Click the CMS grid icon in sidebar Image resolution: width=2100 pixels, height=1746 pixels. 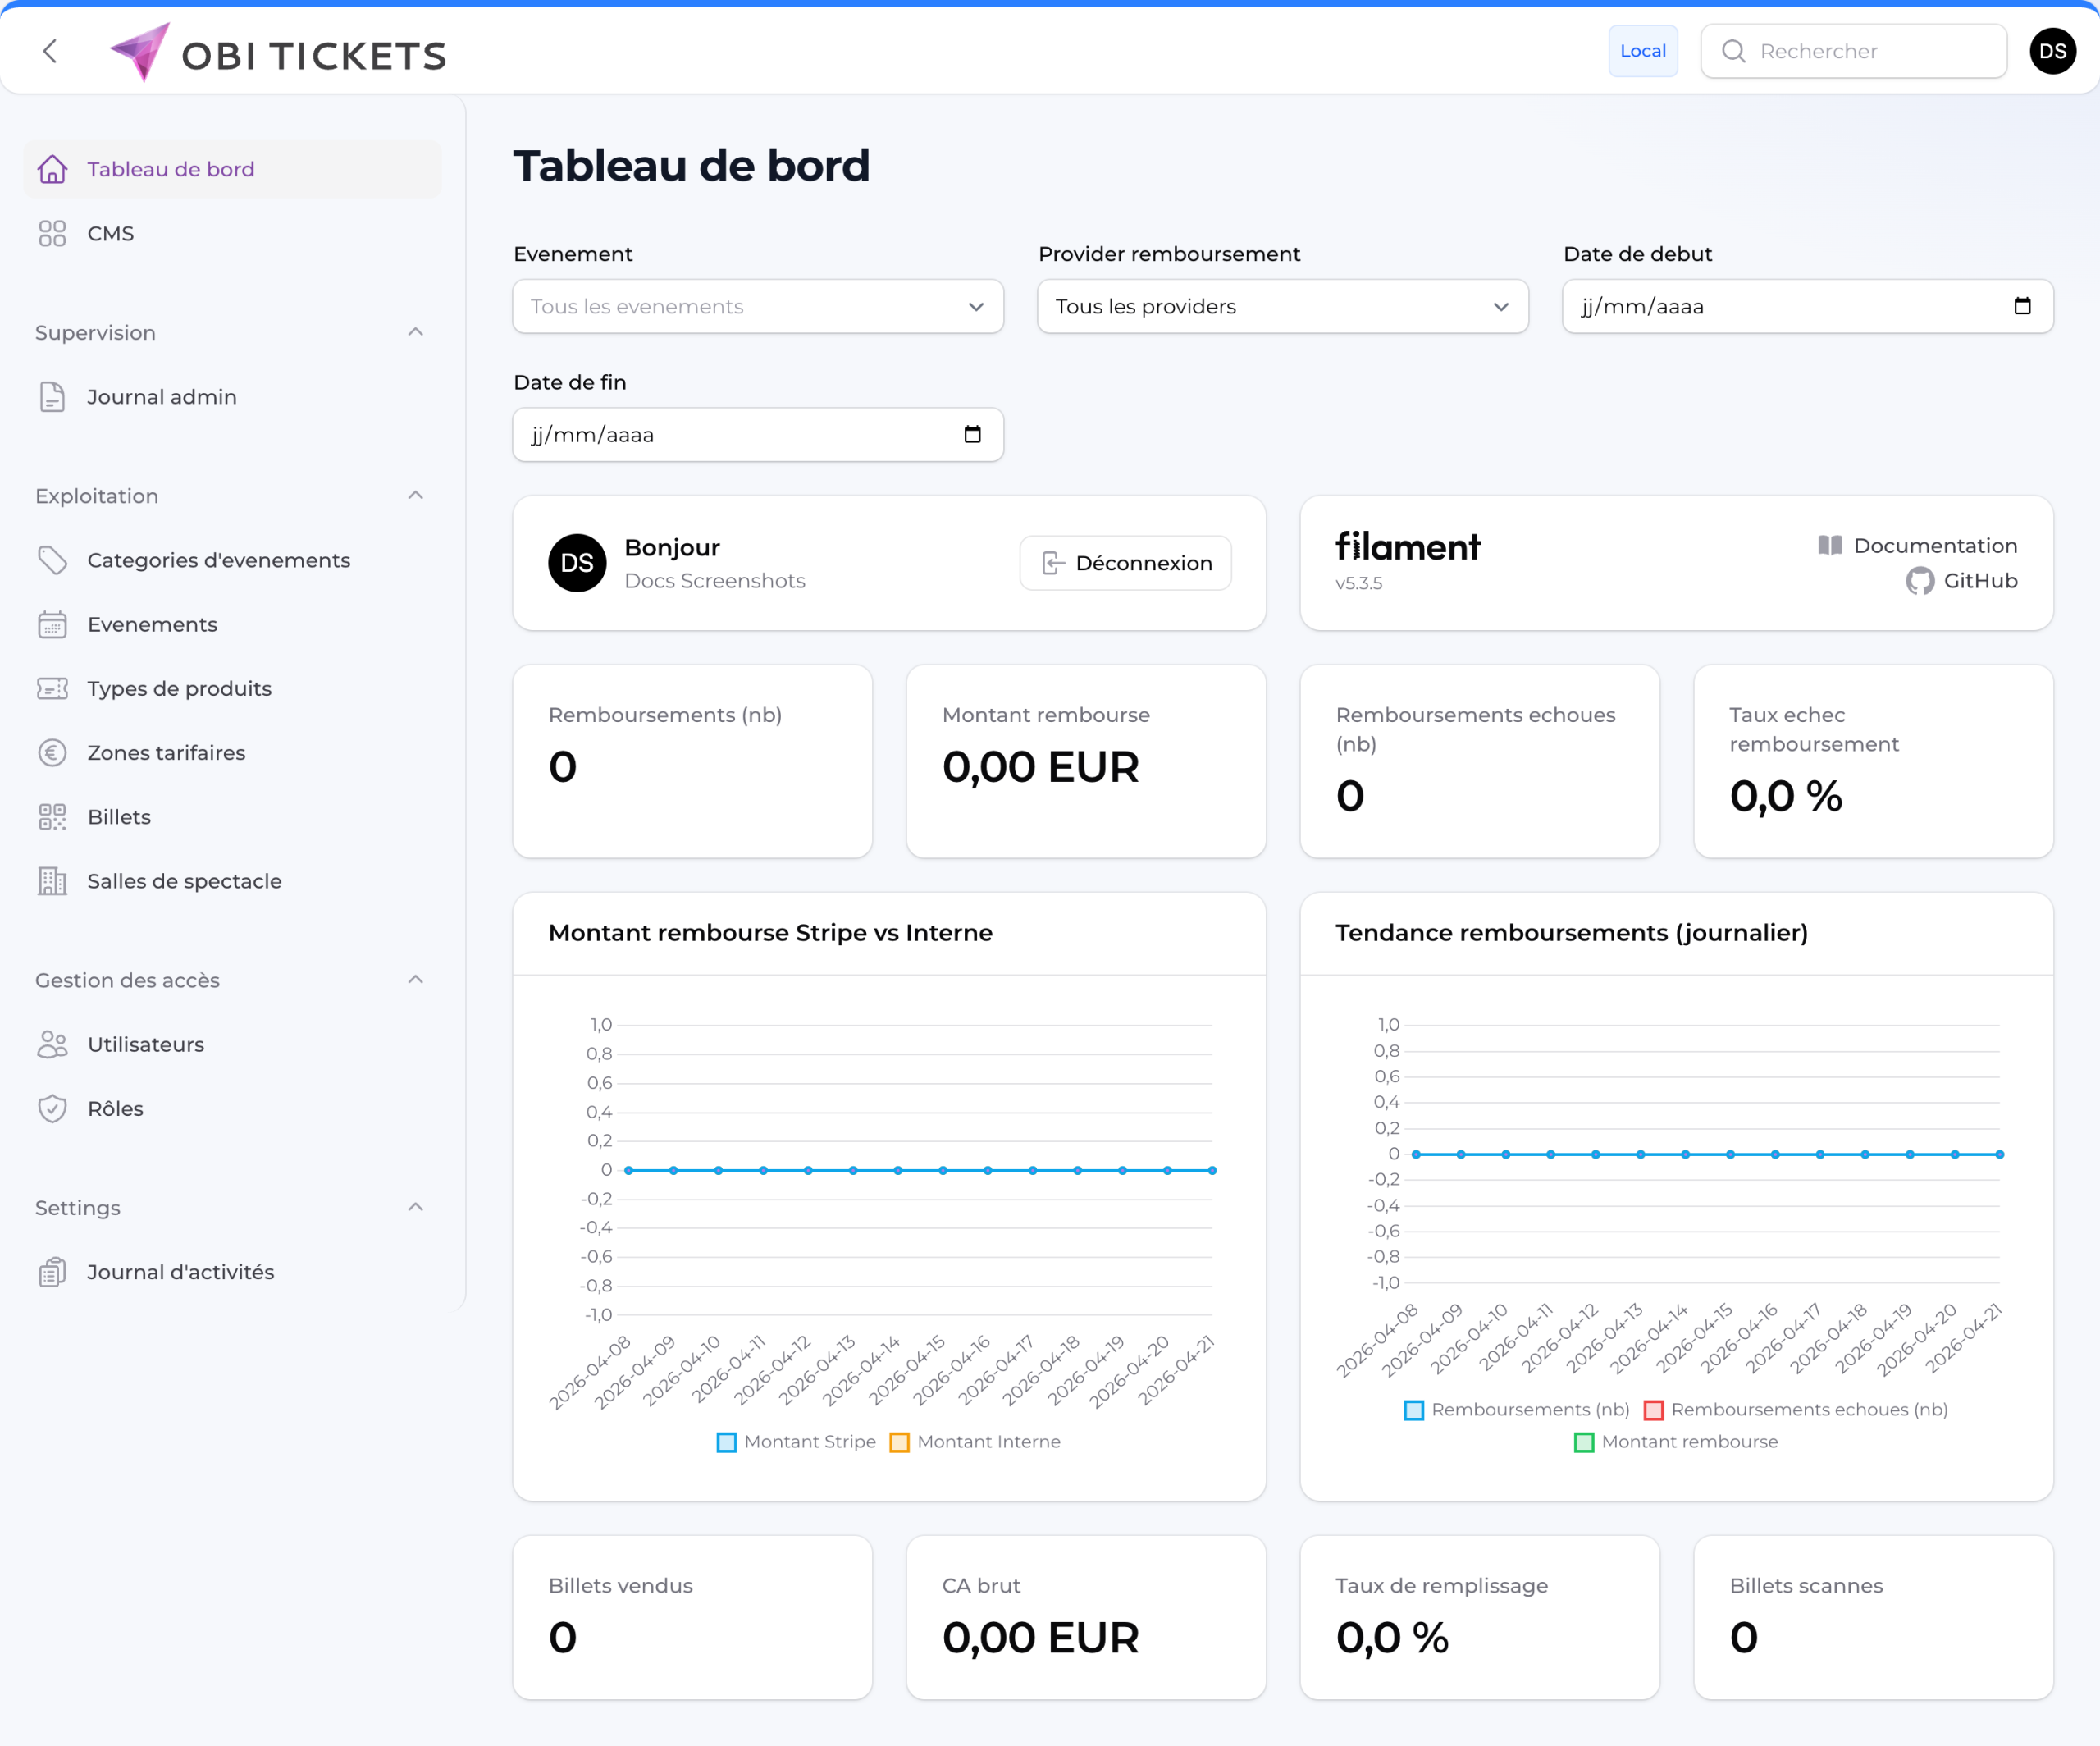52,233
